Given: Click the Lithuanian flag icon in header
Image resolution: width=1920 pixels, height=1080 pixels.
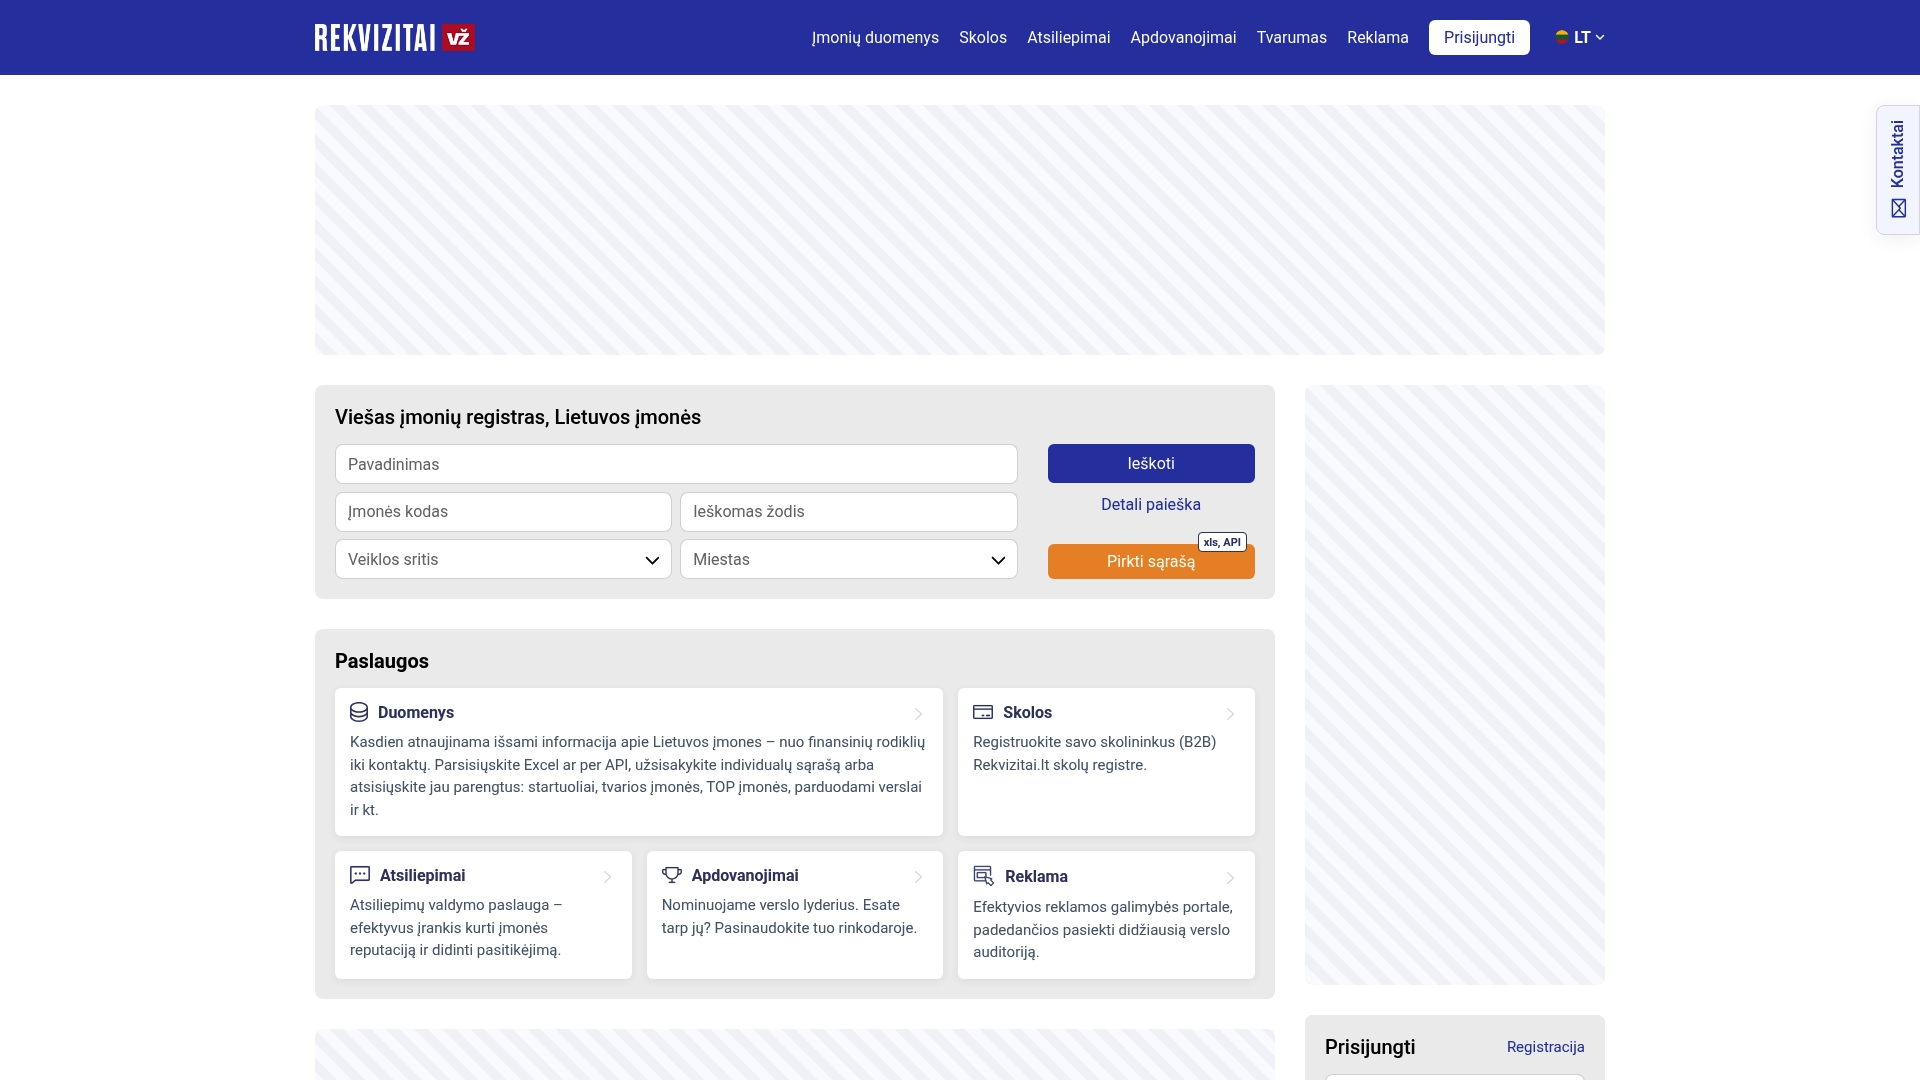Looking at the screenshot, I should point(1563,37).
